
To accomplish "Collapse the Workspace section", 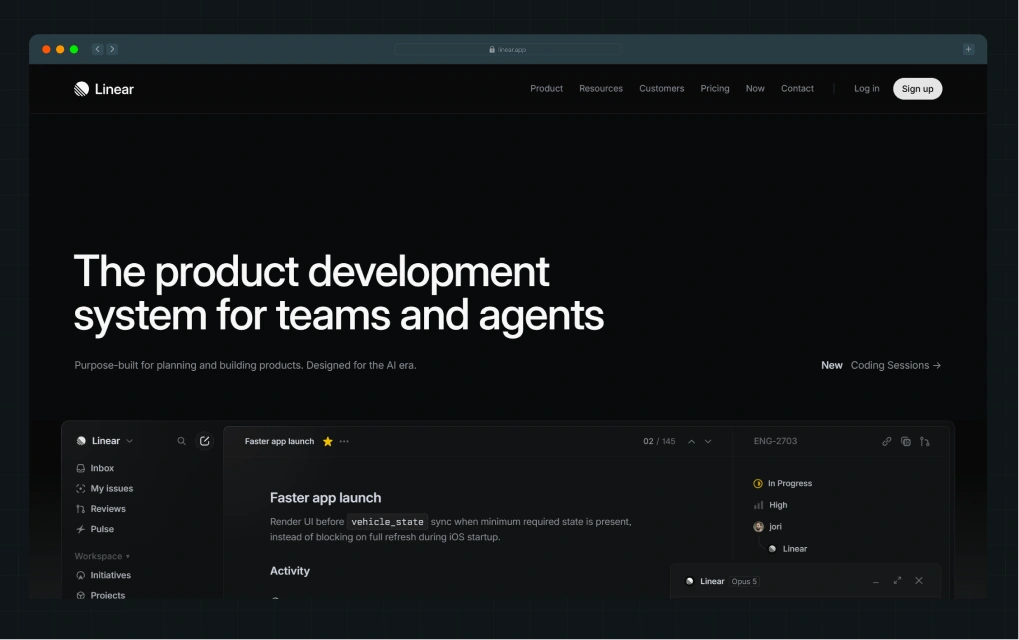I will 102,556.
